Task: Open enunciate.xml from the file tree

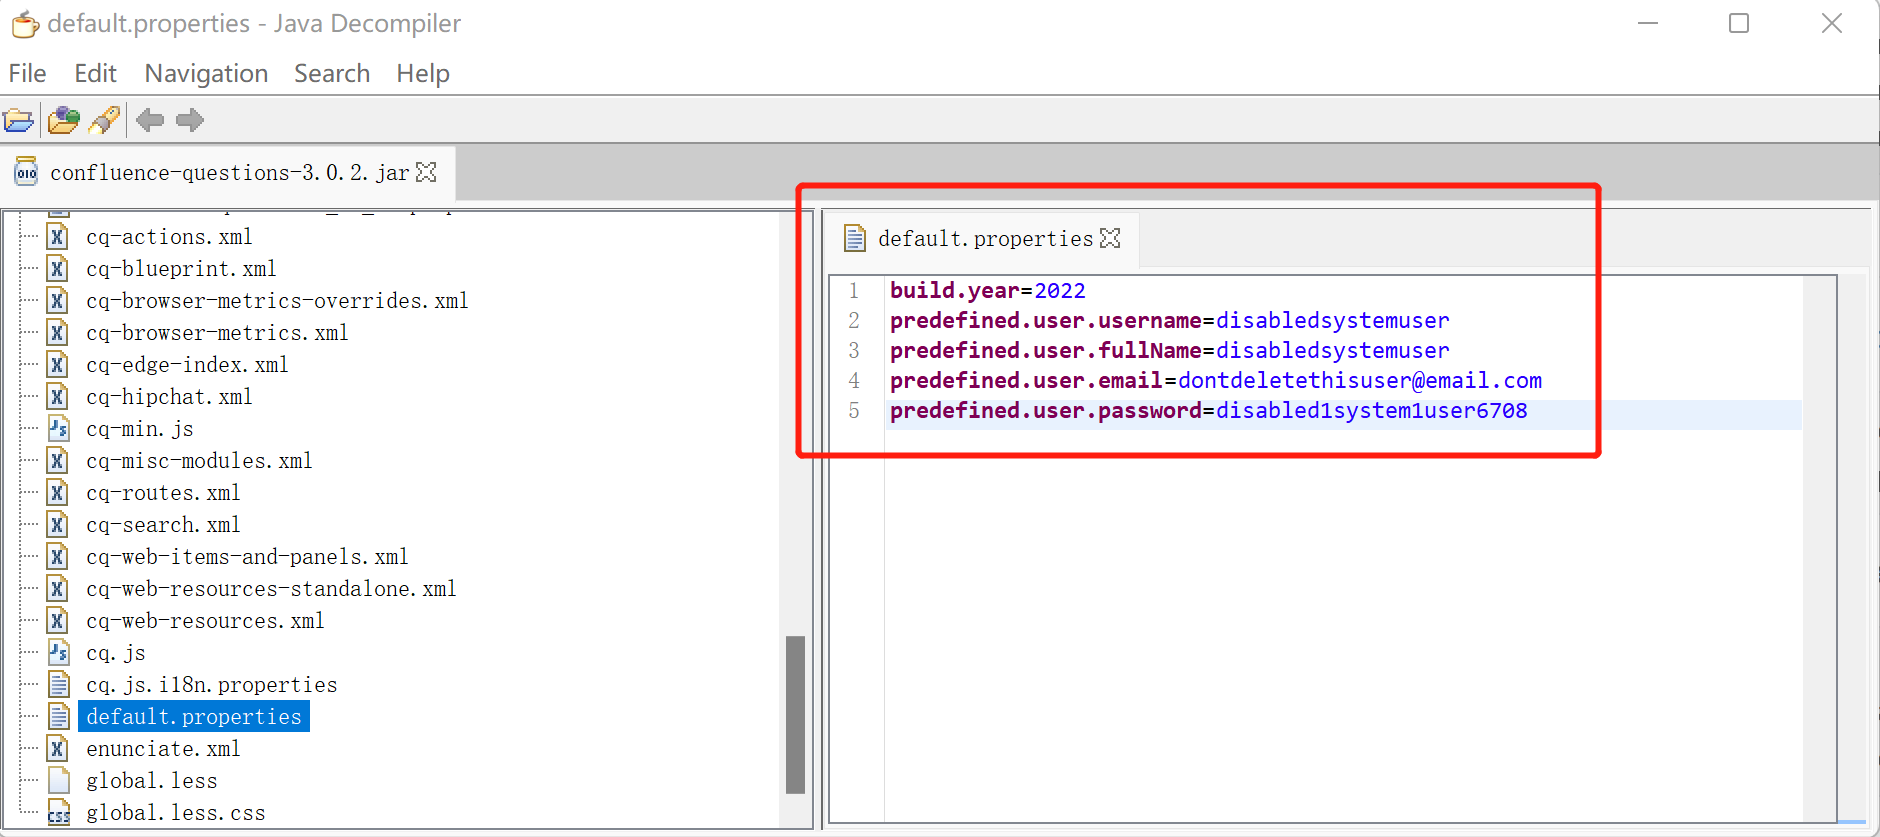Action: pos(163,749)
